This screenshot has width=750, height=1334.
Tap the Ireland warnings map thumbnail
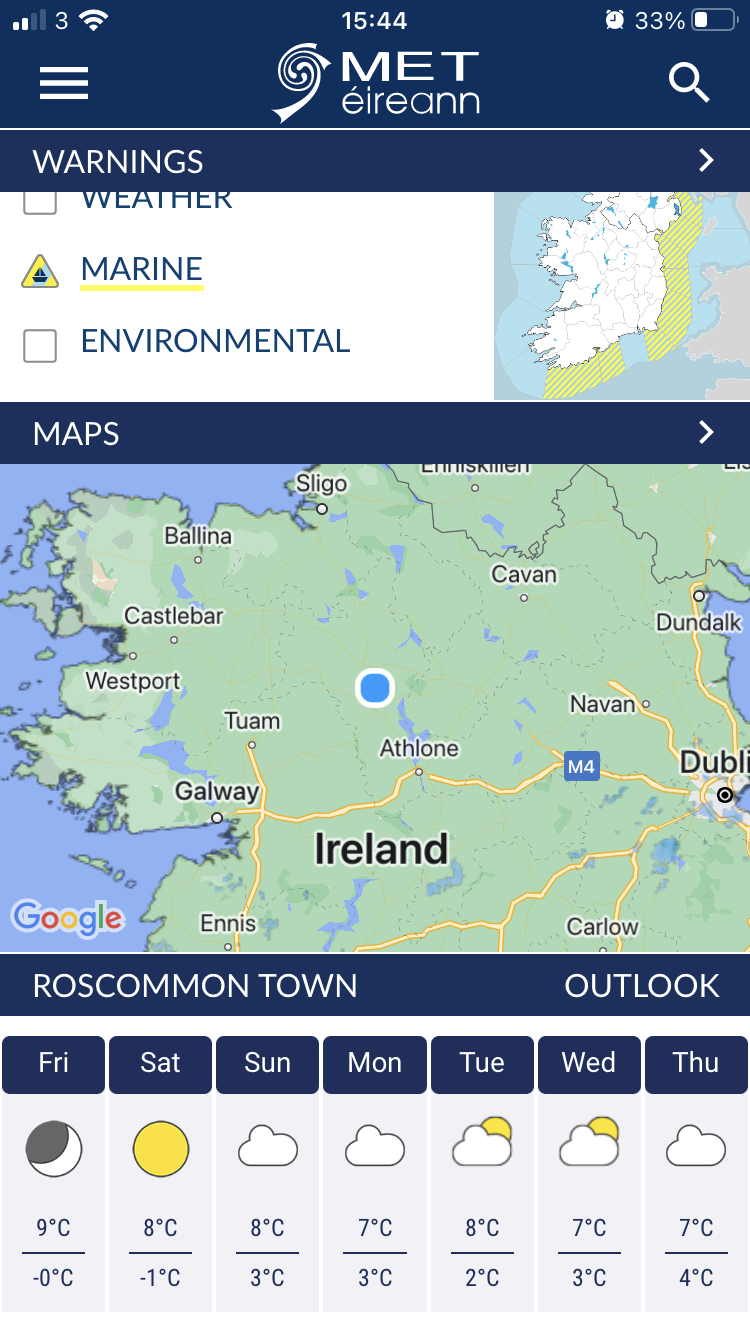[621, 295]
